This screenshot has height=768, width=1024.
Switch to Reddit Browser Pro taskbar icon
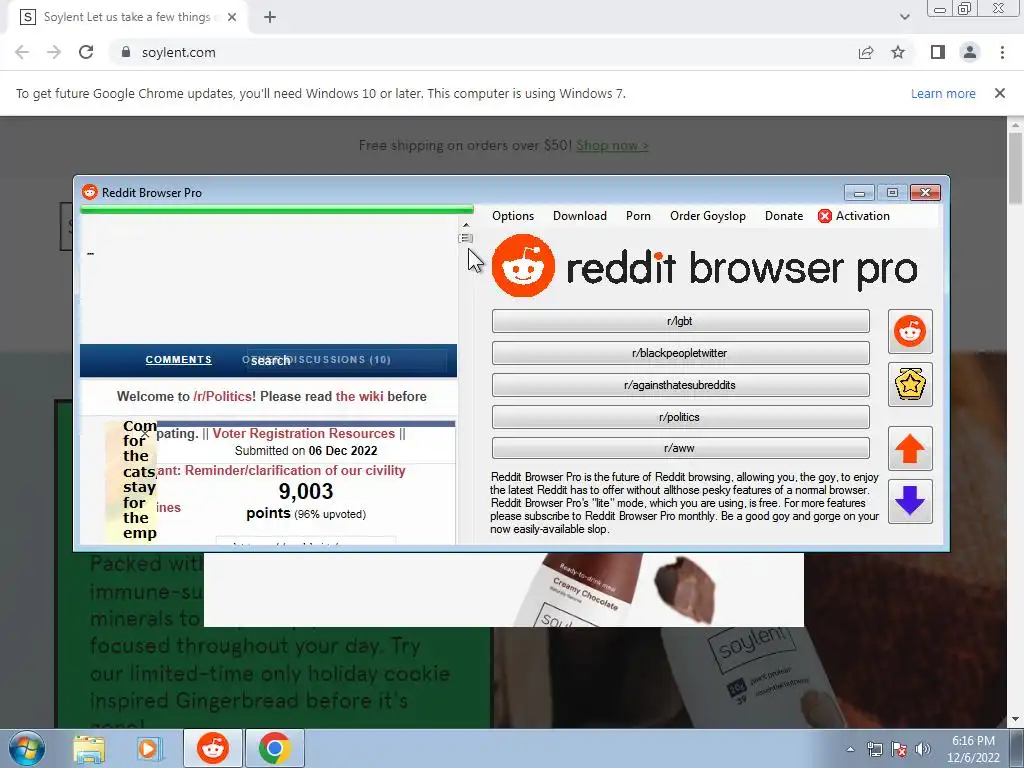[213, 748]
